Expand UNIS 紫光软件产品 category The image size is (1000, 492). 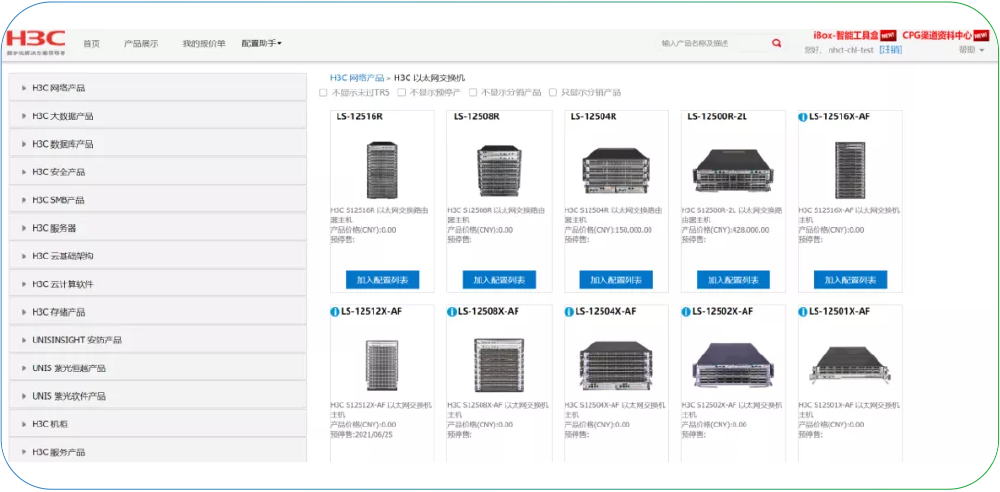pyautogui.click(x=158, y=396)
